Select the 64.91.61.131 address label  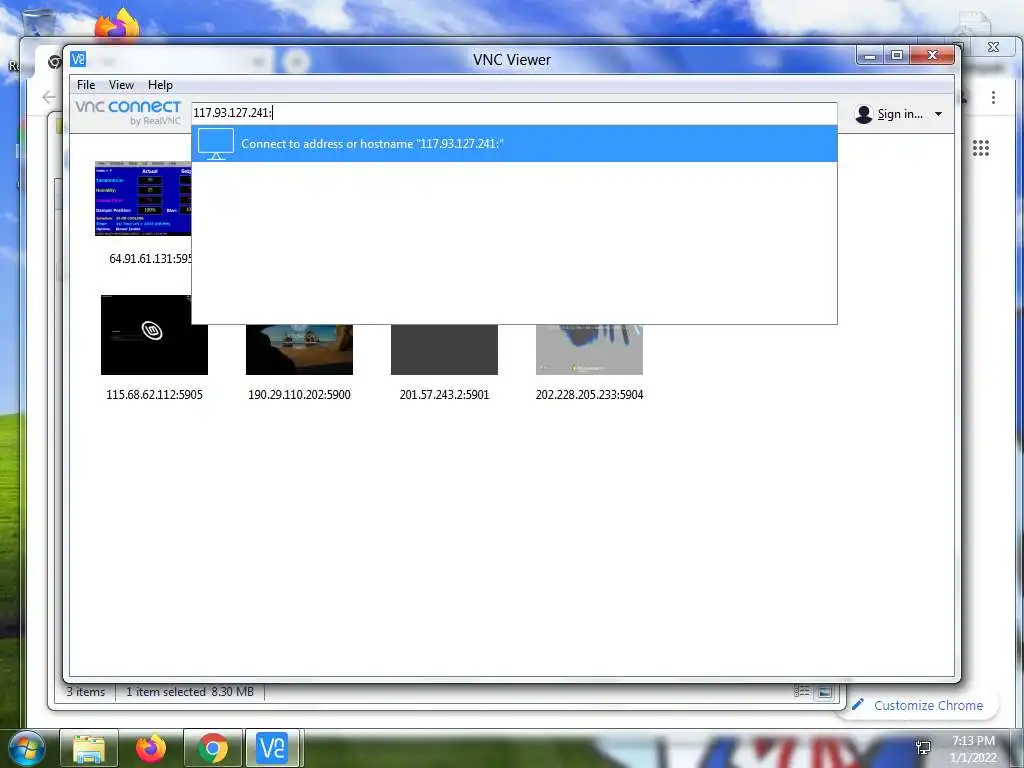(x=150, y=259)
